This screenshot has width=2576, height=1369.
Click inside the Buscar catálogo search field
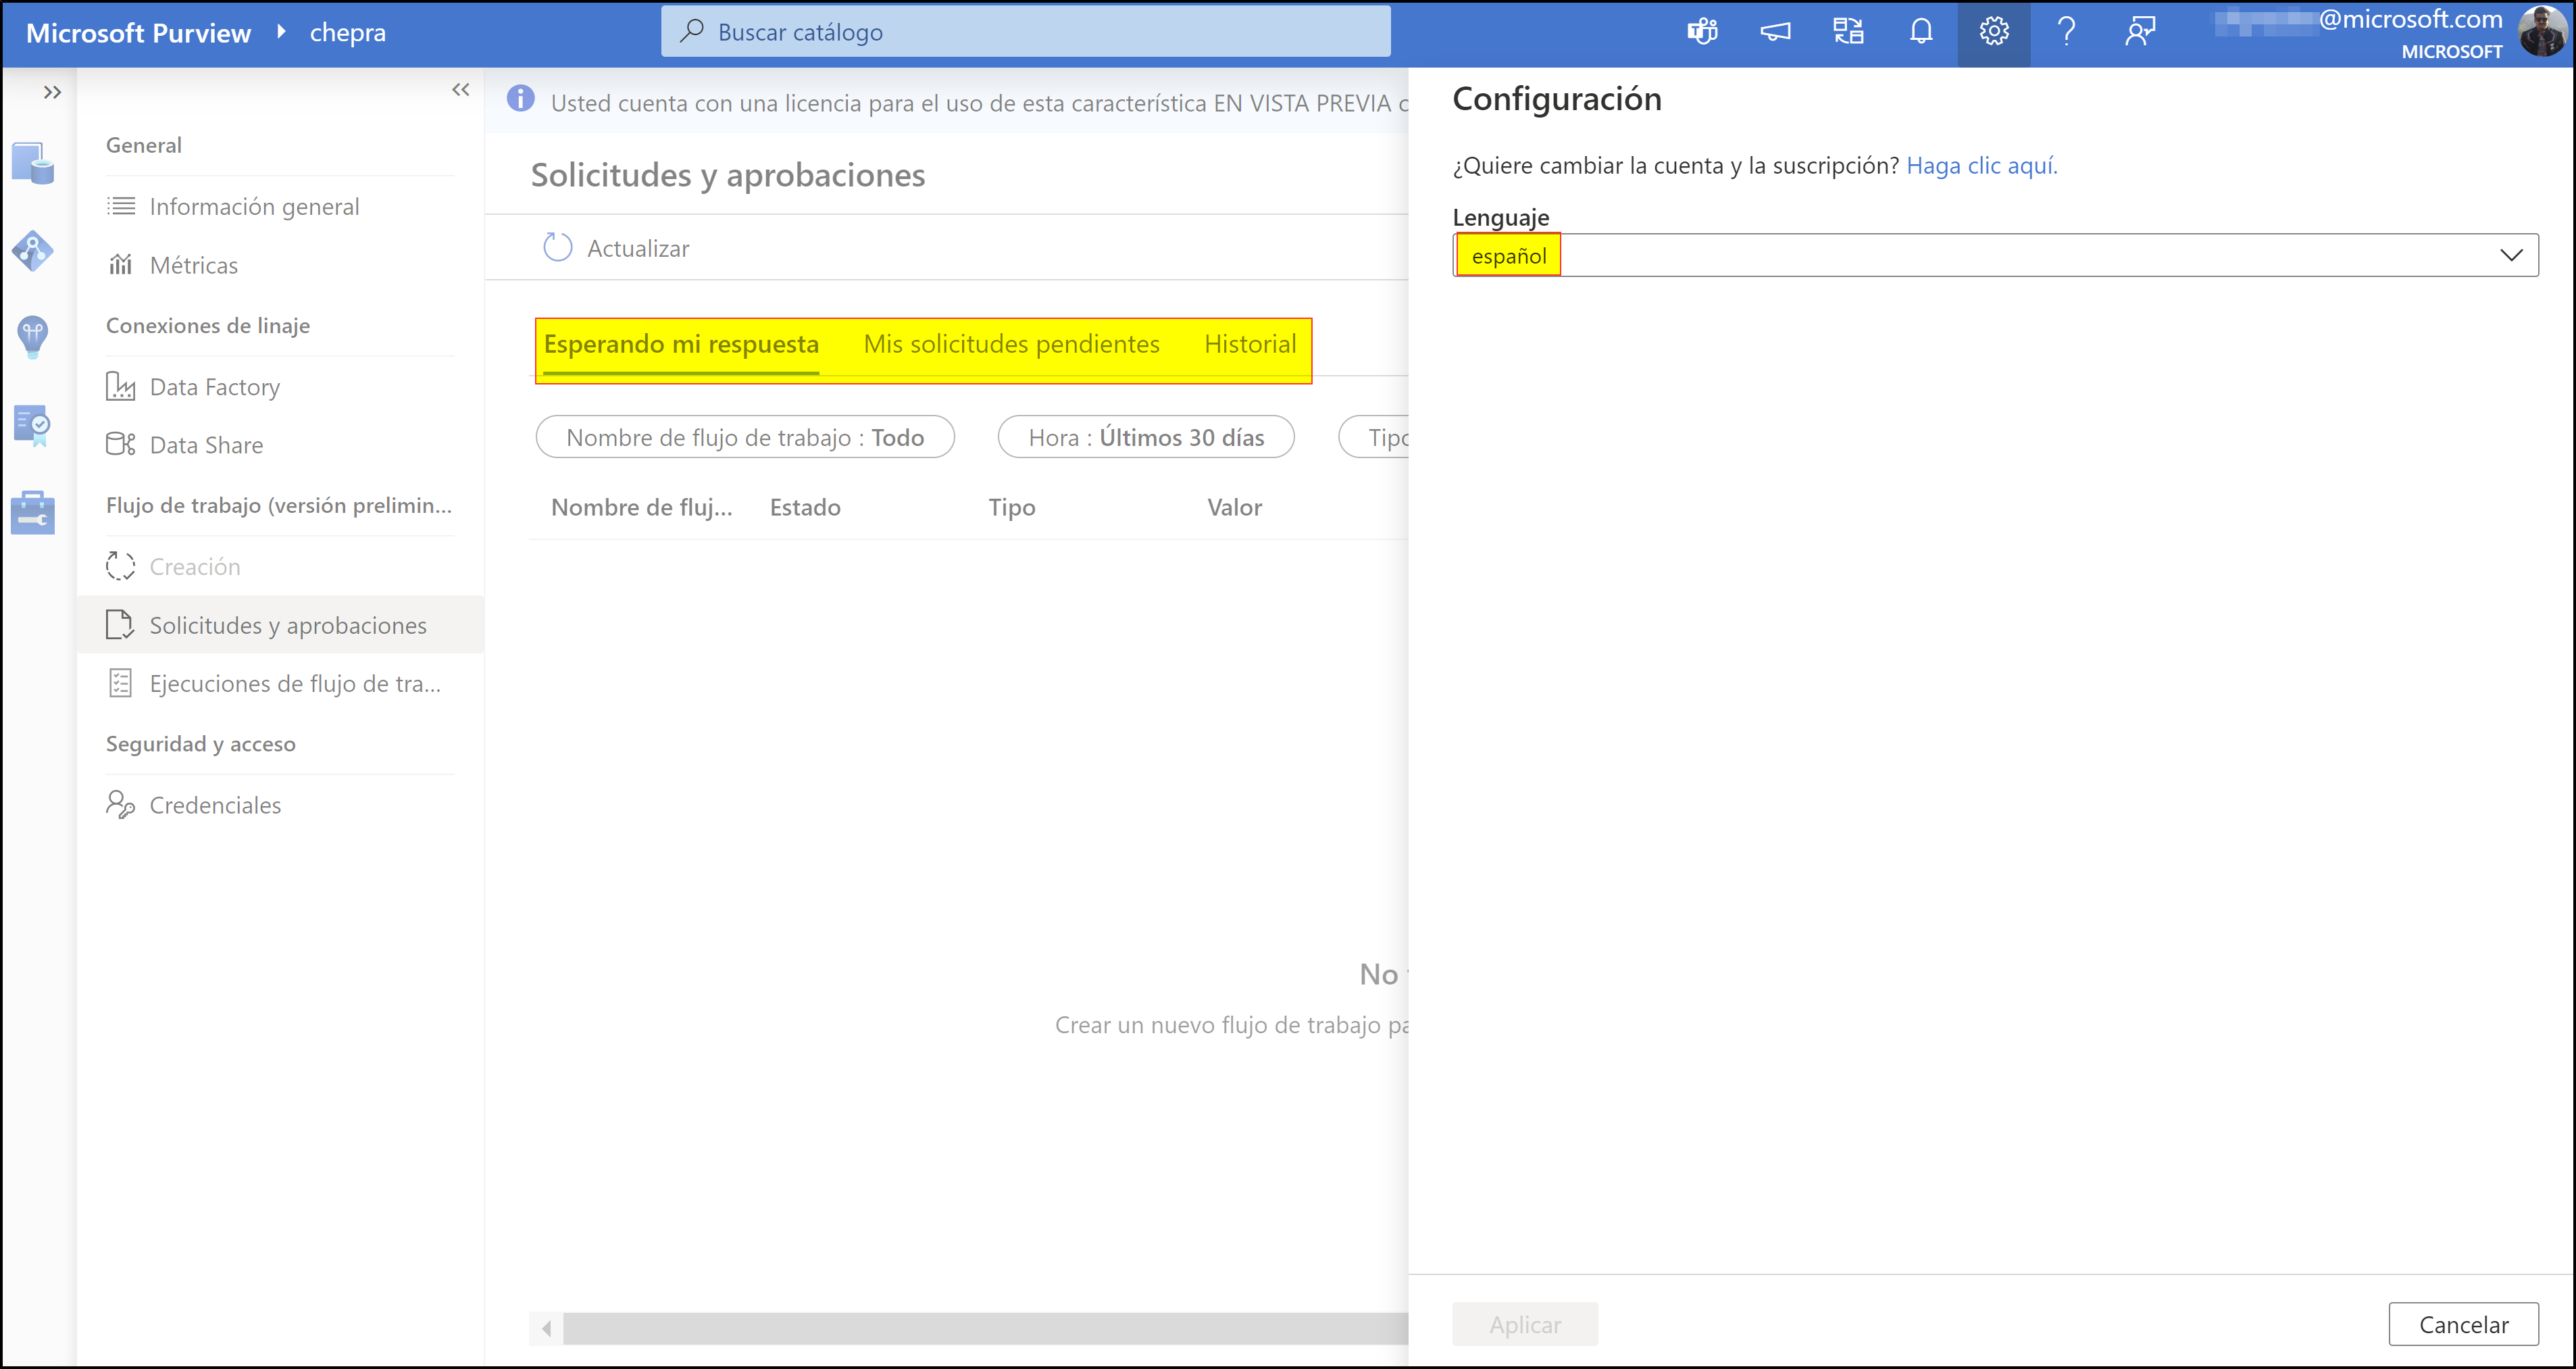(x=1024, y=31)
